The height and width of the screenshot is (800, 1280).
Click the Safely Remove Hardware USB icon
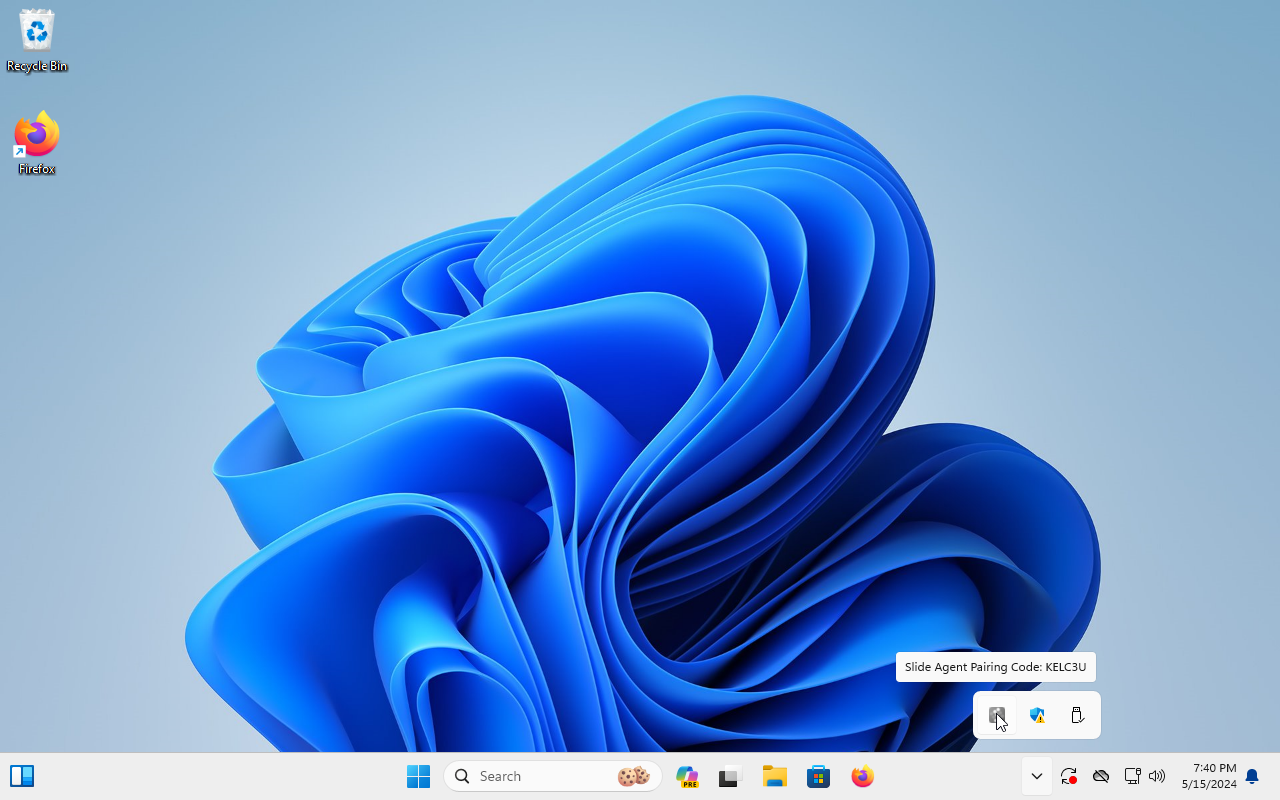click(x=1077, y=715)
